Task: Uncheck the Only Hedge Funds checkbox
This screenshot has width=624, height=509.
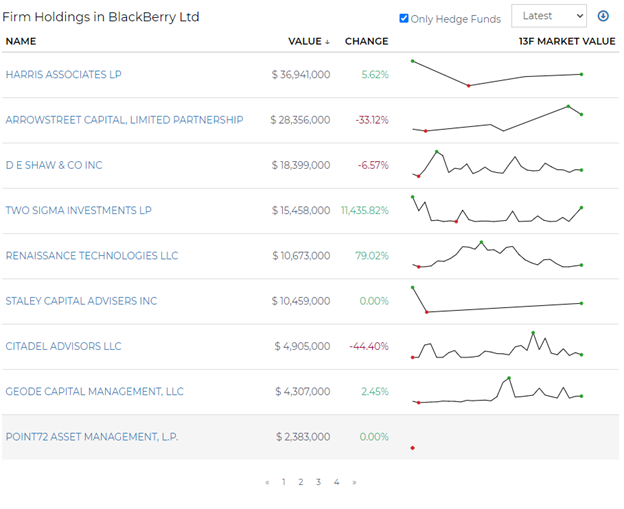Action: tap(404, 18)
